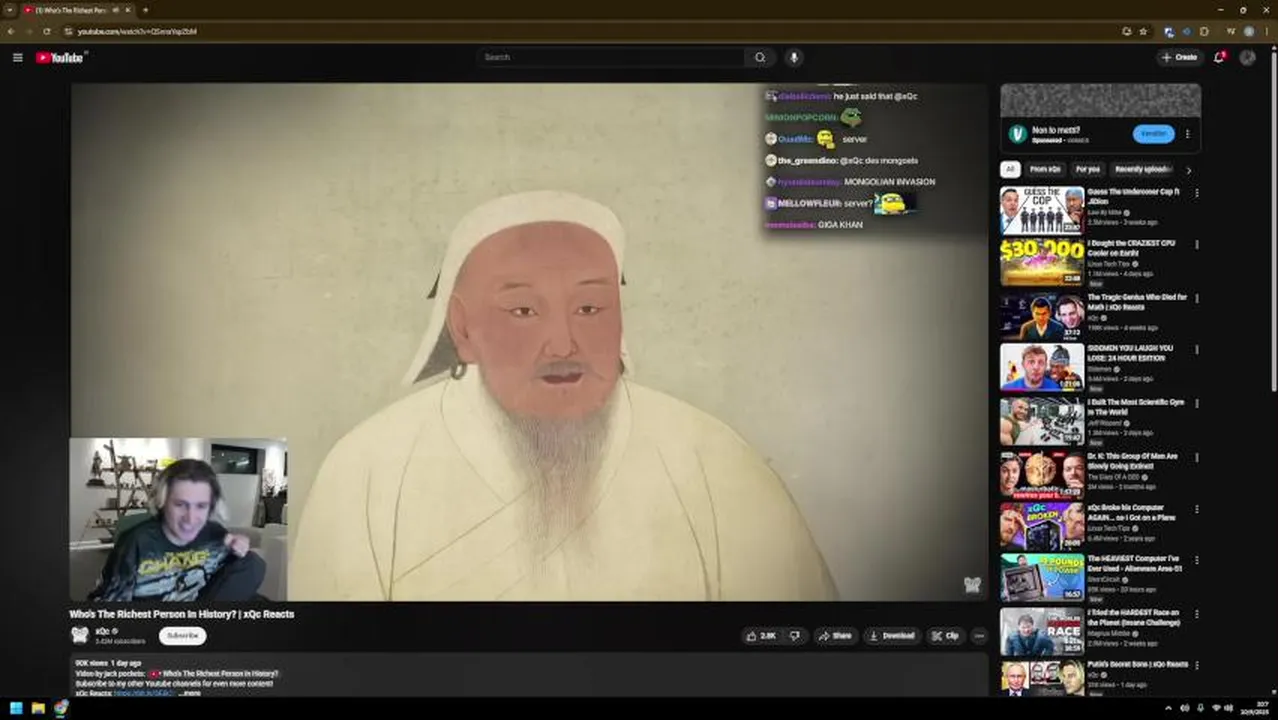Submit search with the magnifier icon
The width and height of the screenshot is (1278, 720).
click(760, 57)
